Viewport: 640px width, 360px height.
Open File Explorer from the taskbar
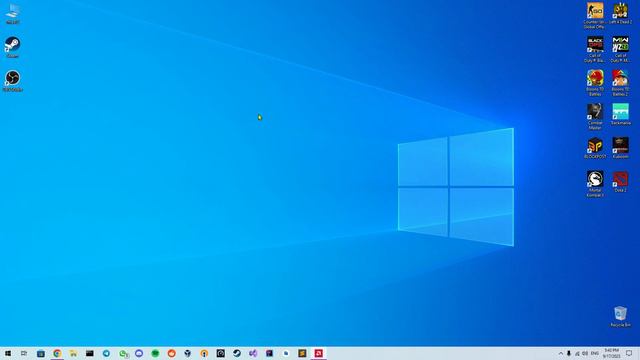[x=73, y=353]
